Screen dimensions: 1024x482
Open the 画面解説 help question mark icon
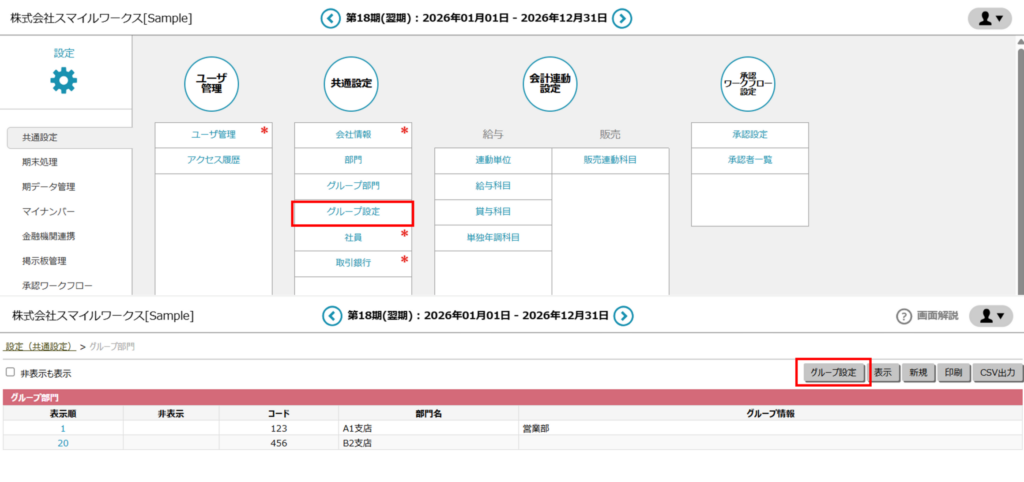click(903, 316)
